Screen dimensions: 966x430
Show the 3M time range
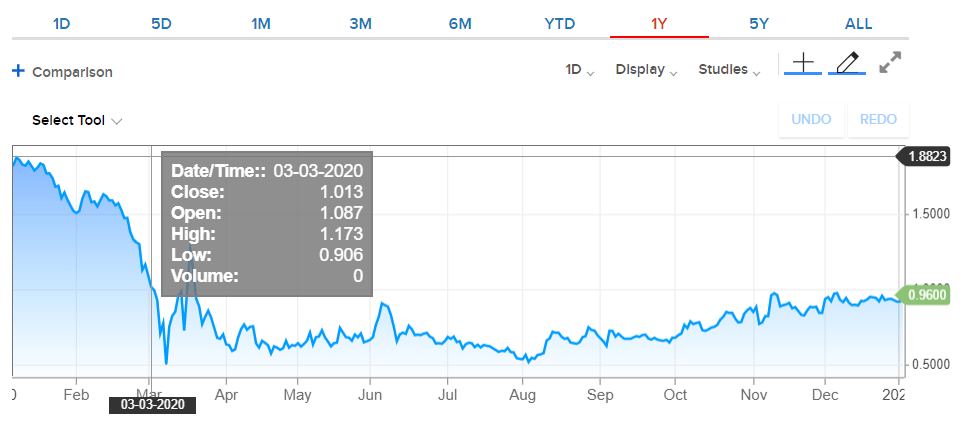(360, 24)
